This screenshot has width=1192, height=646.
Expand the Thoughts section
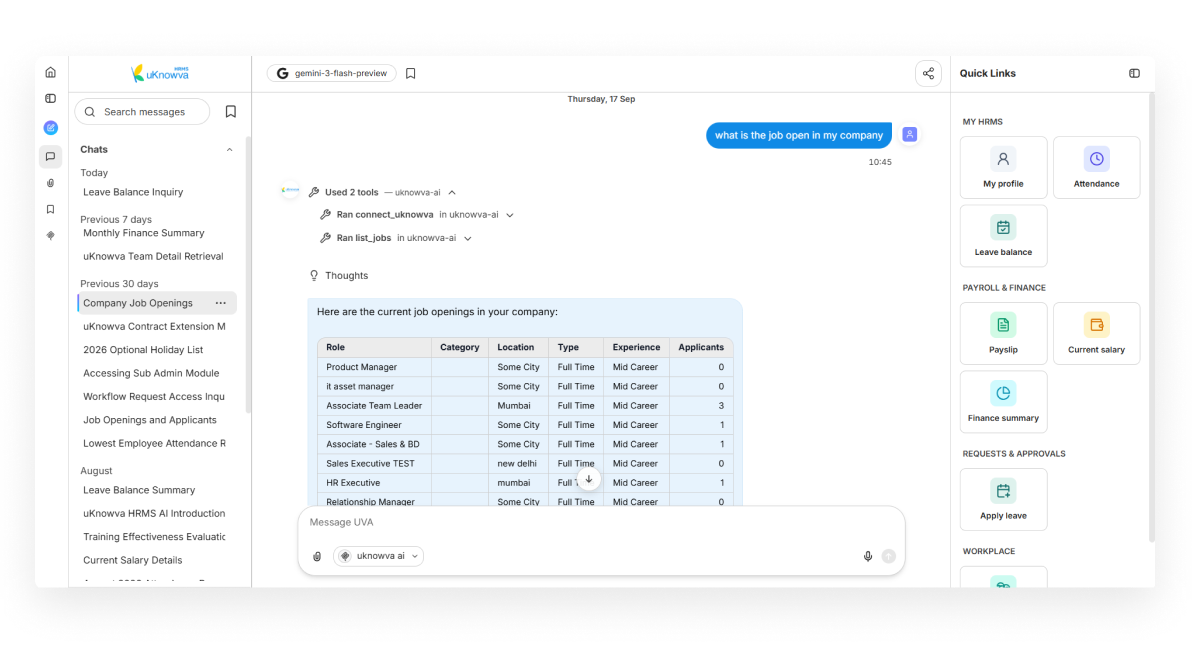(x=339, y=276)
